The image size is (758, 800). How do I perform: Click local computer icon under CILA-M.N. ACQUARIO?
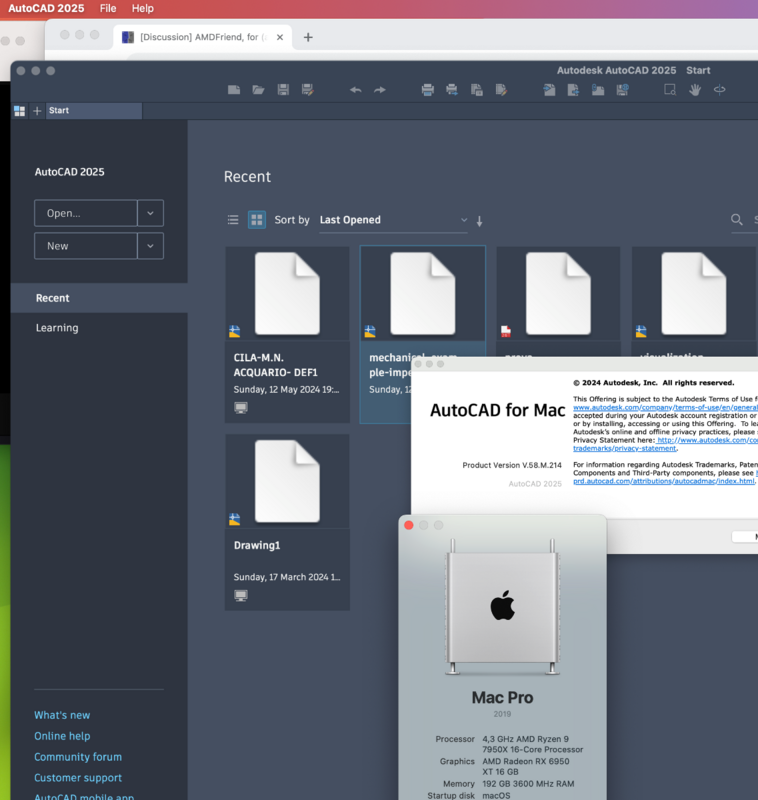(241, 408)
